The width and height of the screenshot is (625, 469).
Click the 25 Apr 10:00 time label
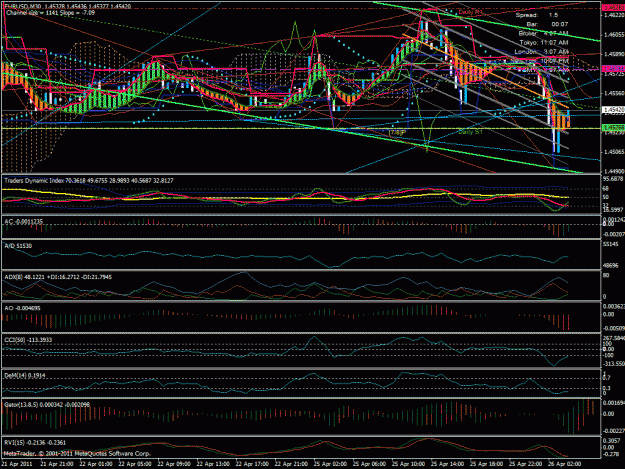click(x=409, y=464)
